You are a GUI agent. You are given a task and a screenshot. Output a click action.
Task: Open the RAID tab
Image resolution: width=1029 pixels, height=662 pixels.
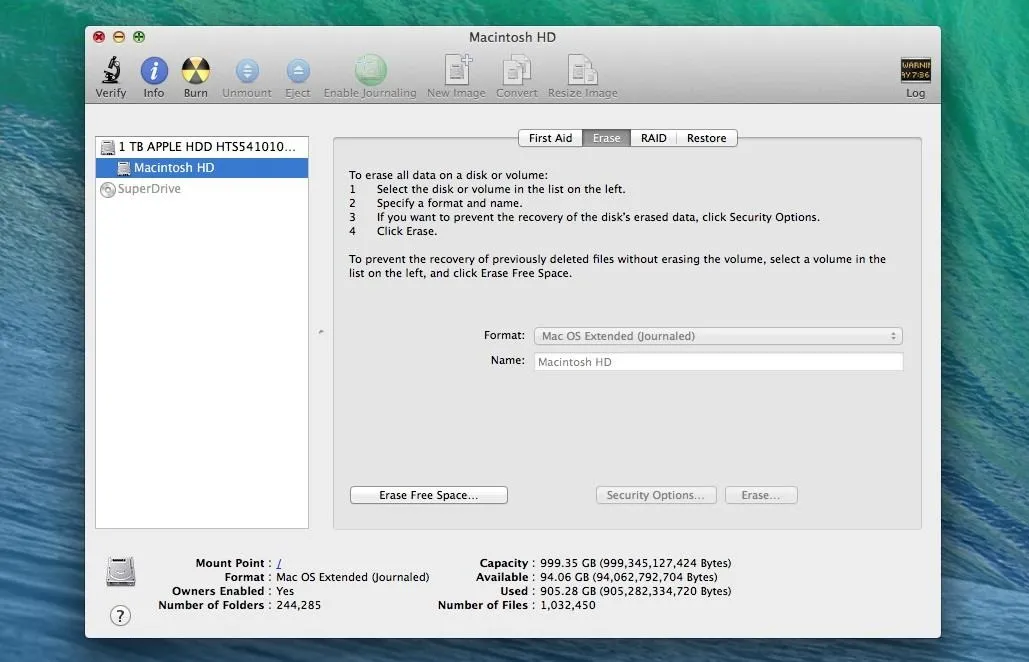coord(654,138)
